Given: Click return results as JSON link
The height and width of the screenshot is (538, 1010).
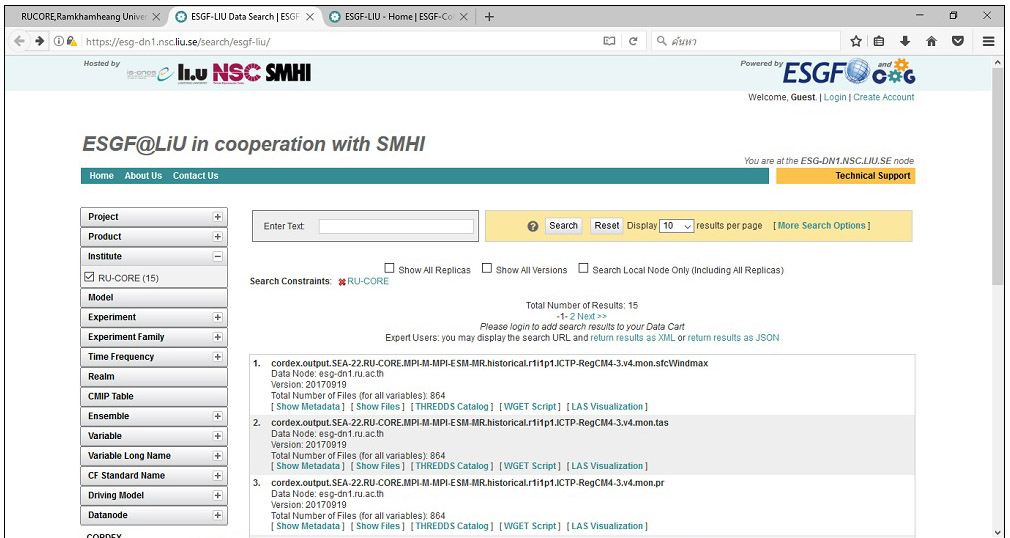Looking at the screenshot, I should pyautogui.click(x=733, y=338).
